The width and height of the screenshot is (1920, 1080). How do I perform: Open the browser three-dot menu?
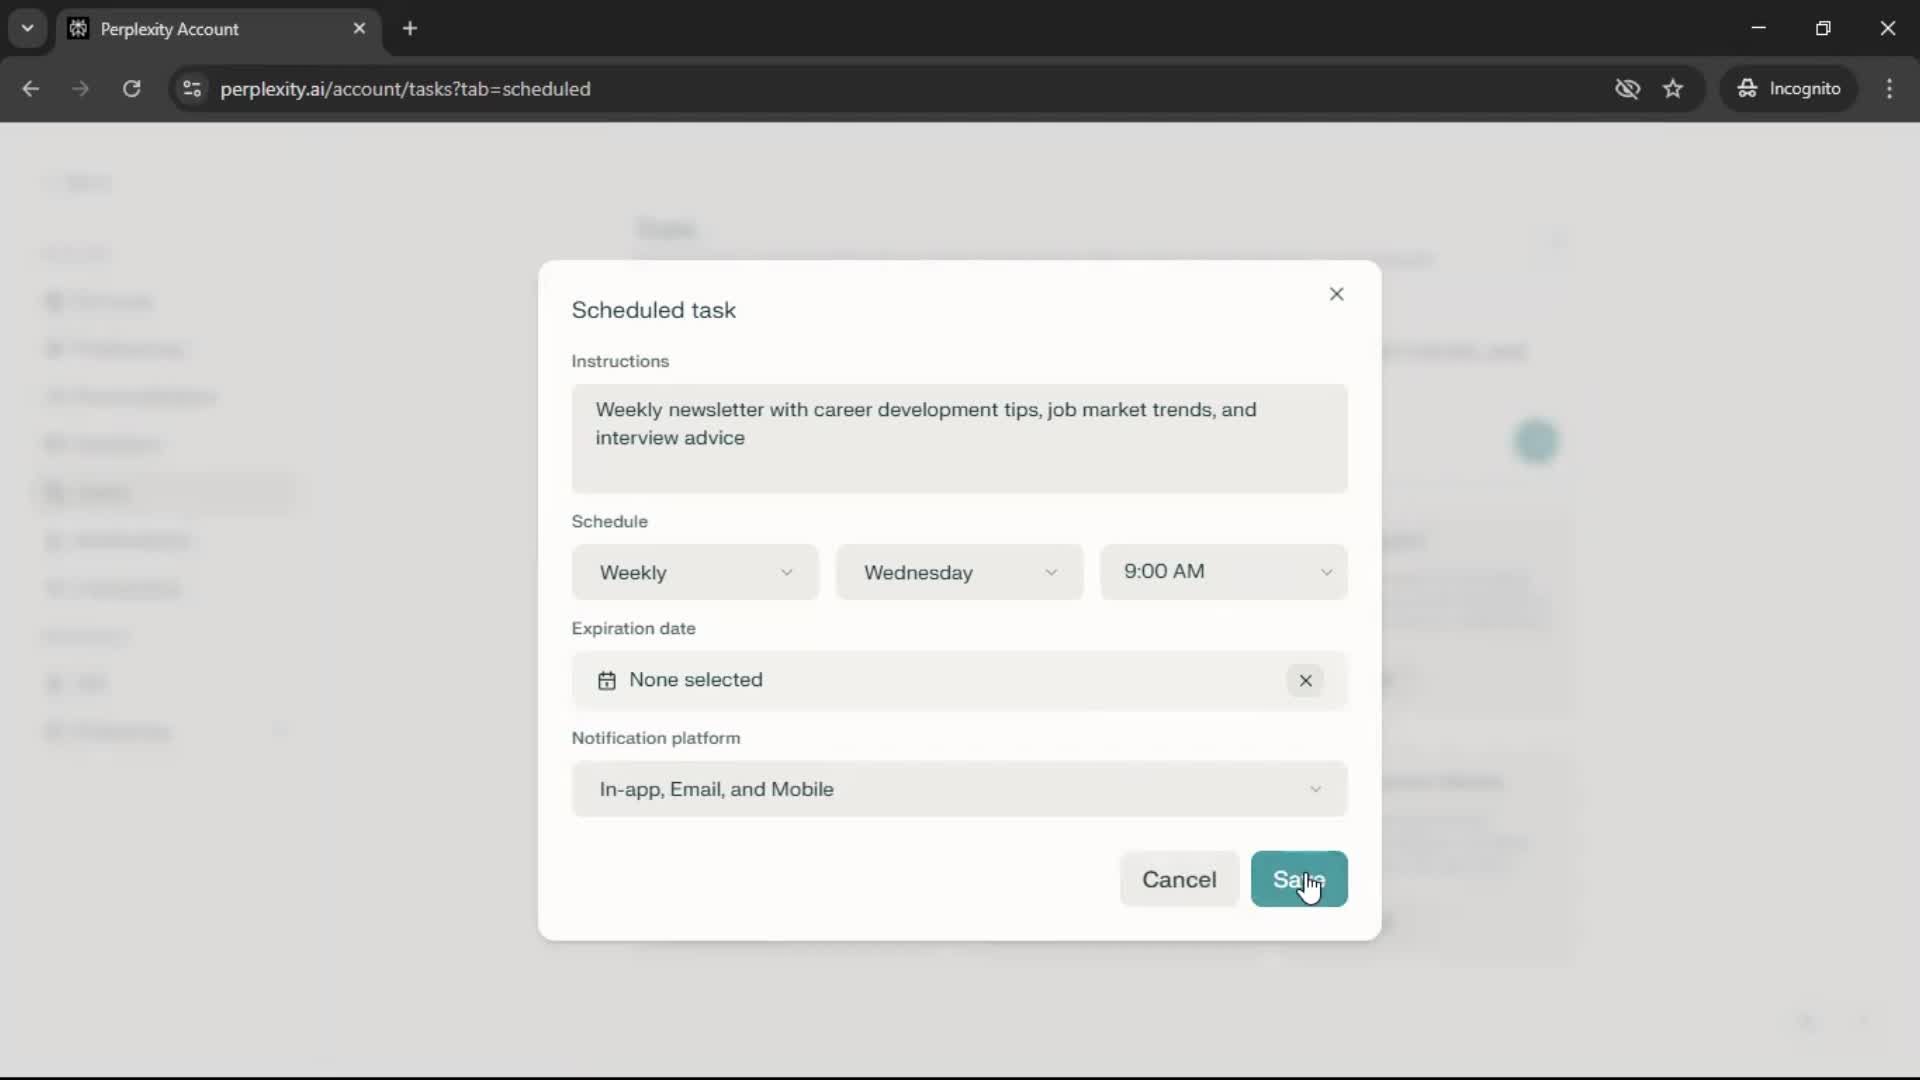(1889, 89)
